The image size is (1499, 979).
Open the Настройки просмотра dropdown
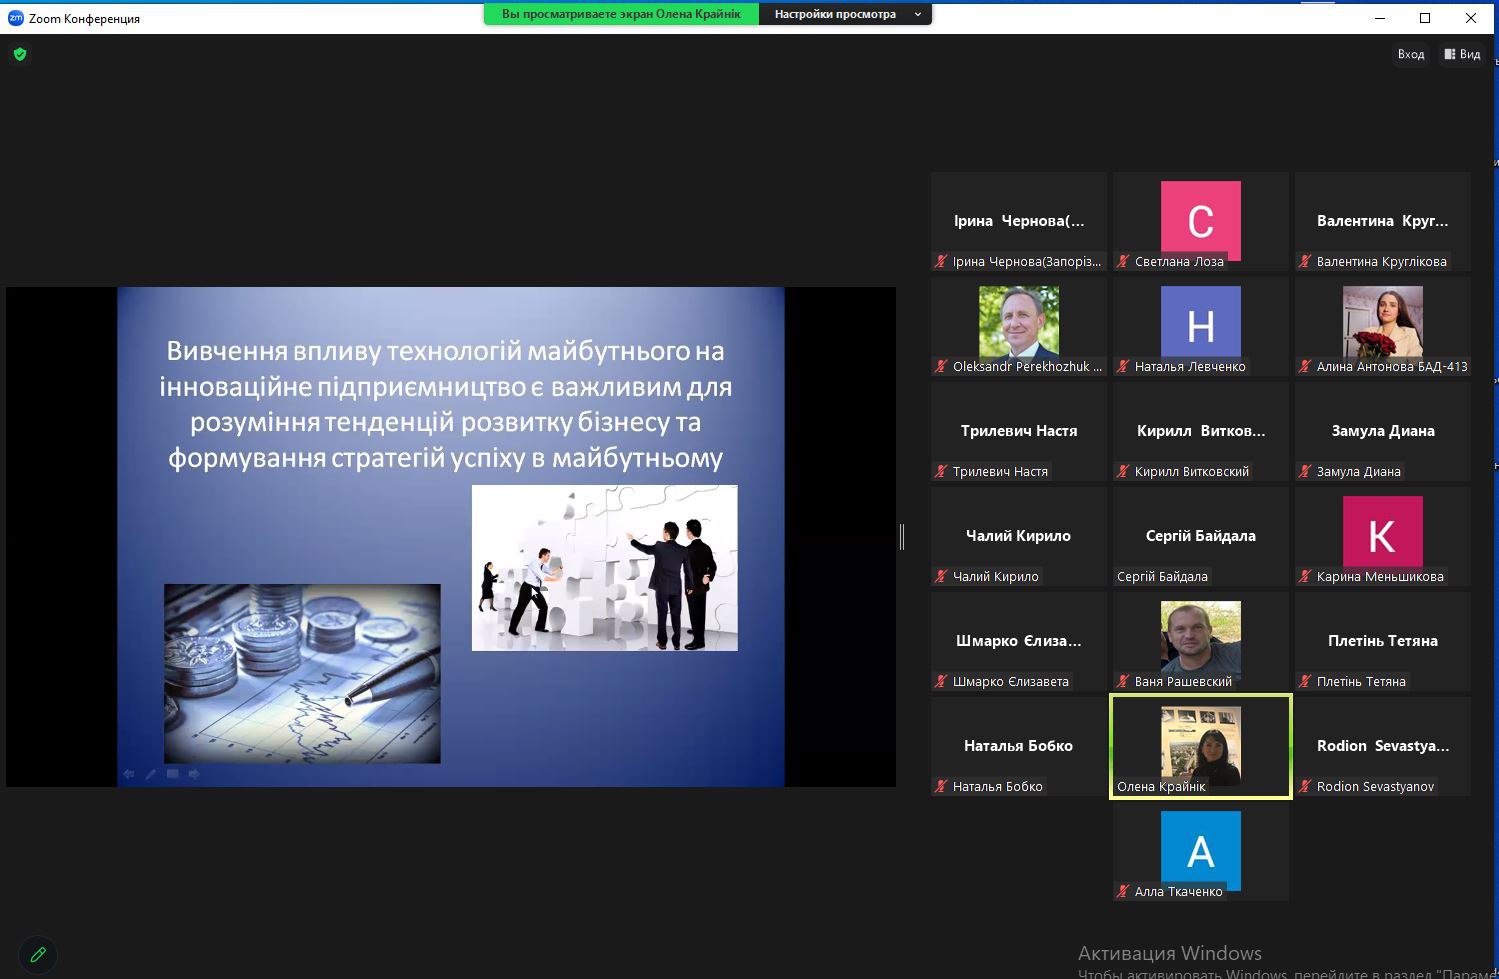(835, 14)
